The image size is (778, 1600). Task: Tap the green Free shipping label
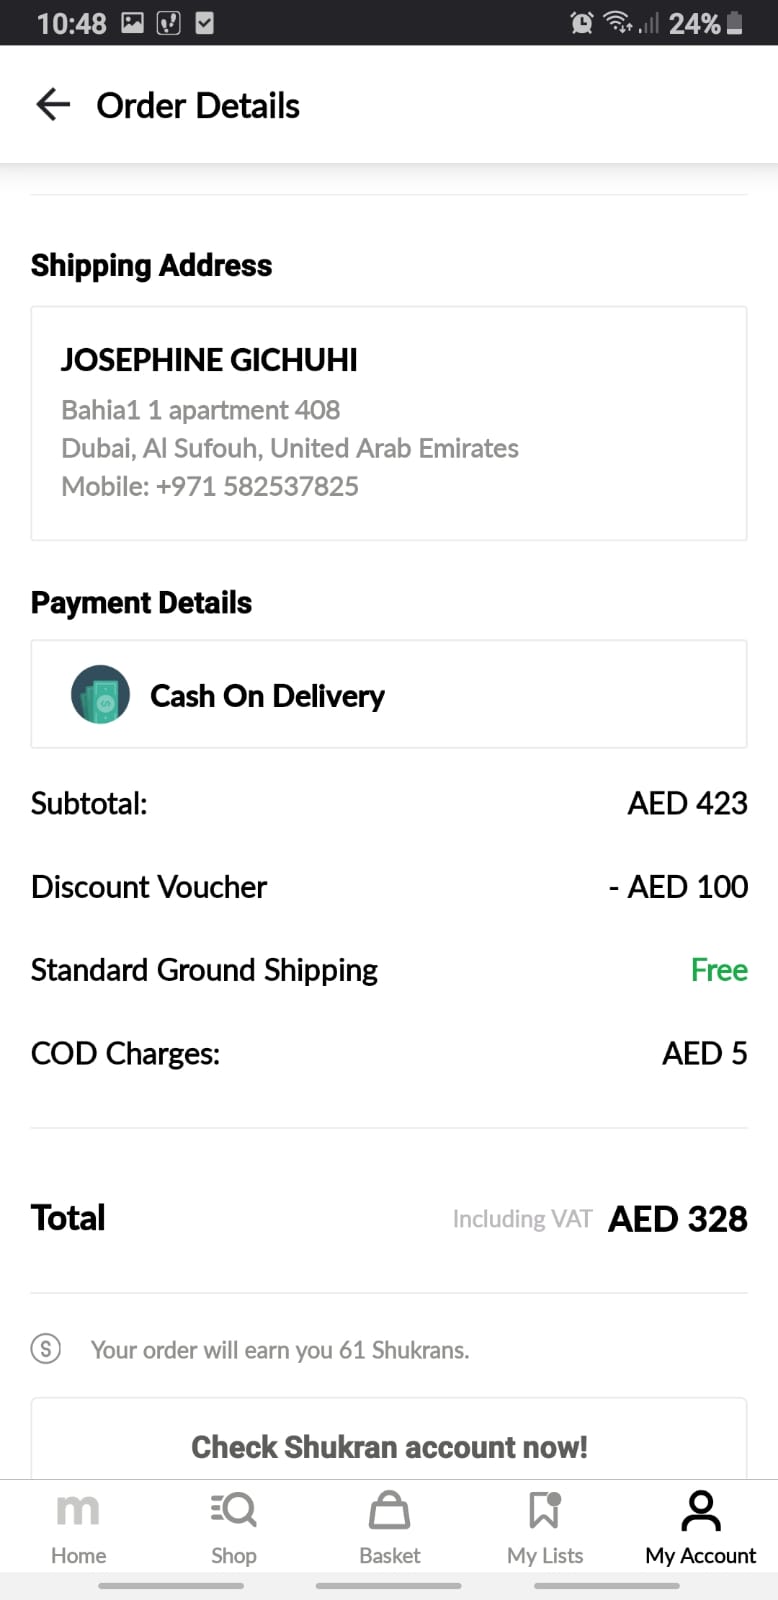click(x=719, y=969)
